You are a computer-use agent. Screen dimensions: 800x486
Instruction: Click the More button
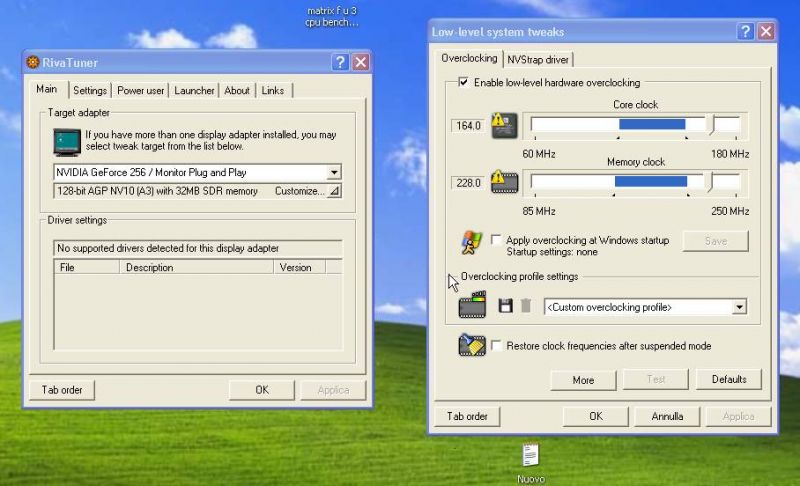583,380
